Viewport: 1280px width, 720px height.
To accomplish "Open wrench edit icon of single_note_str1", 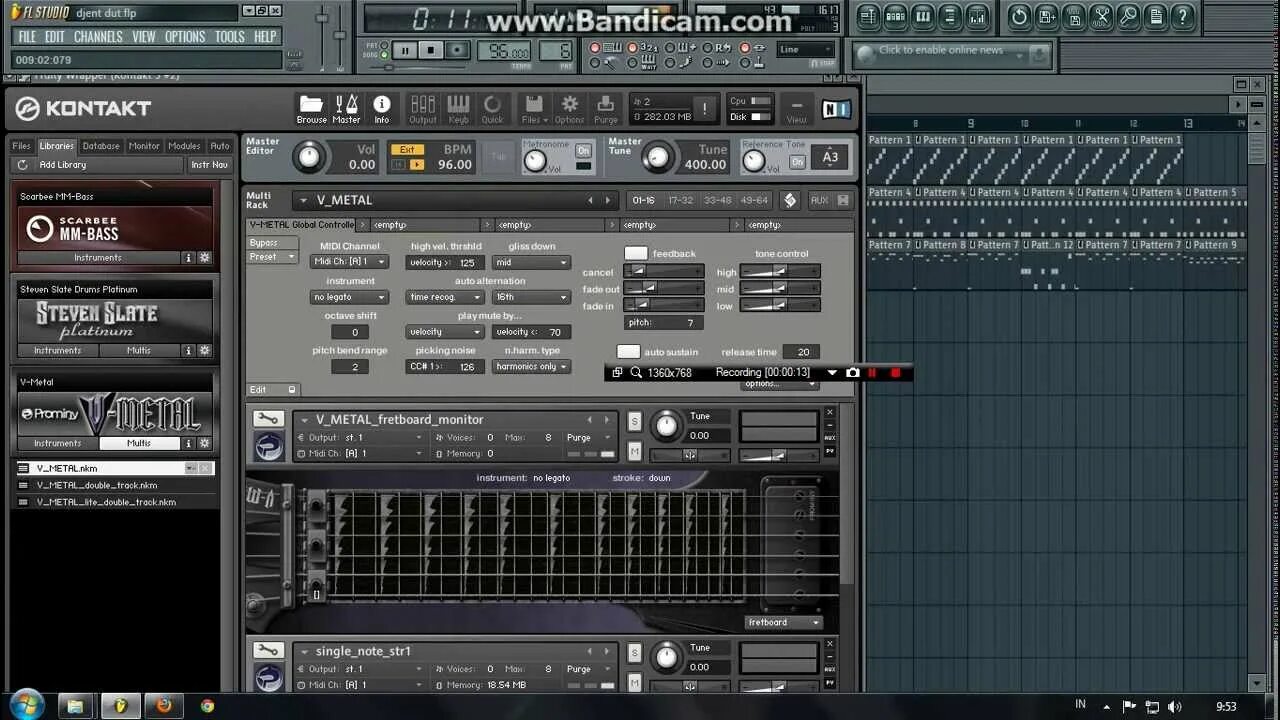I will coord(268,651).
